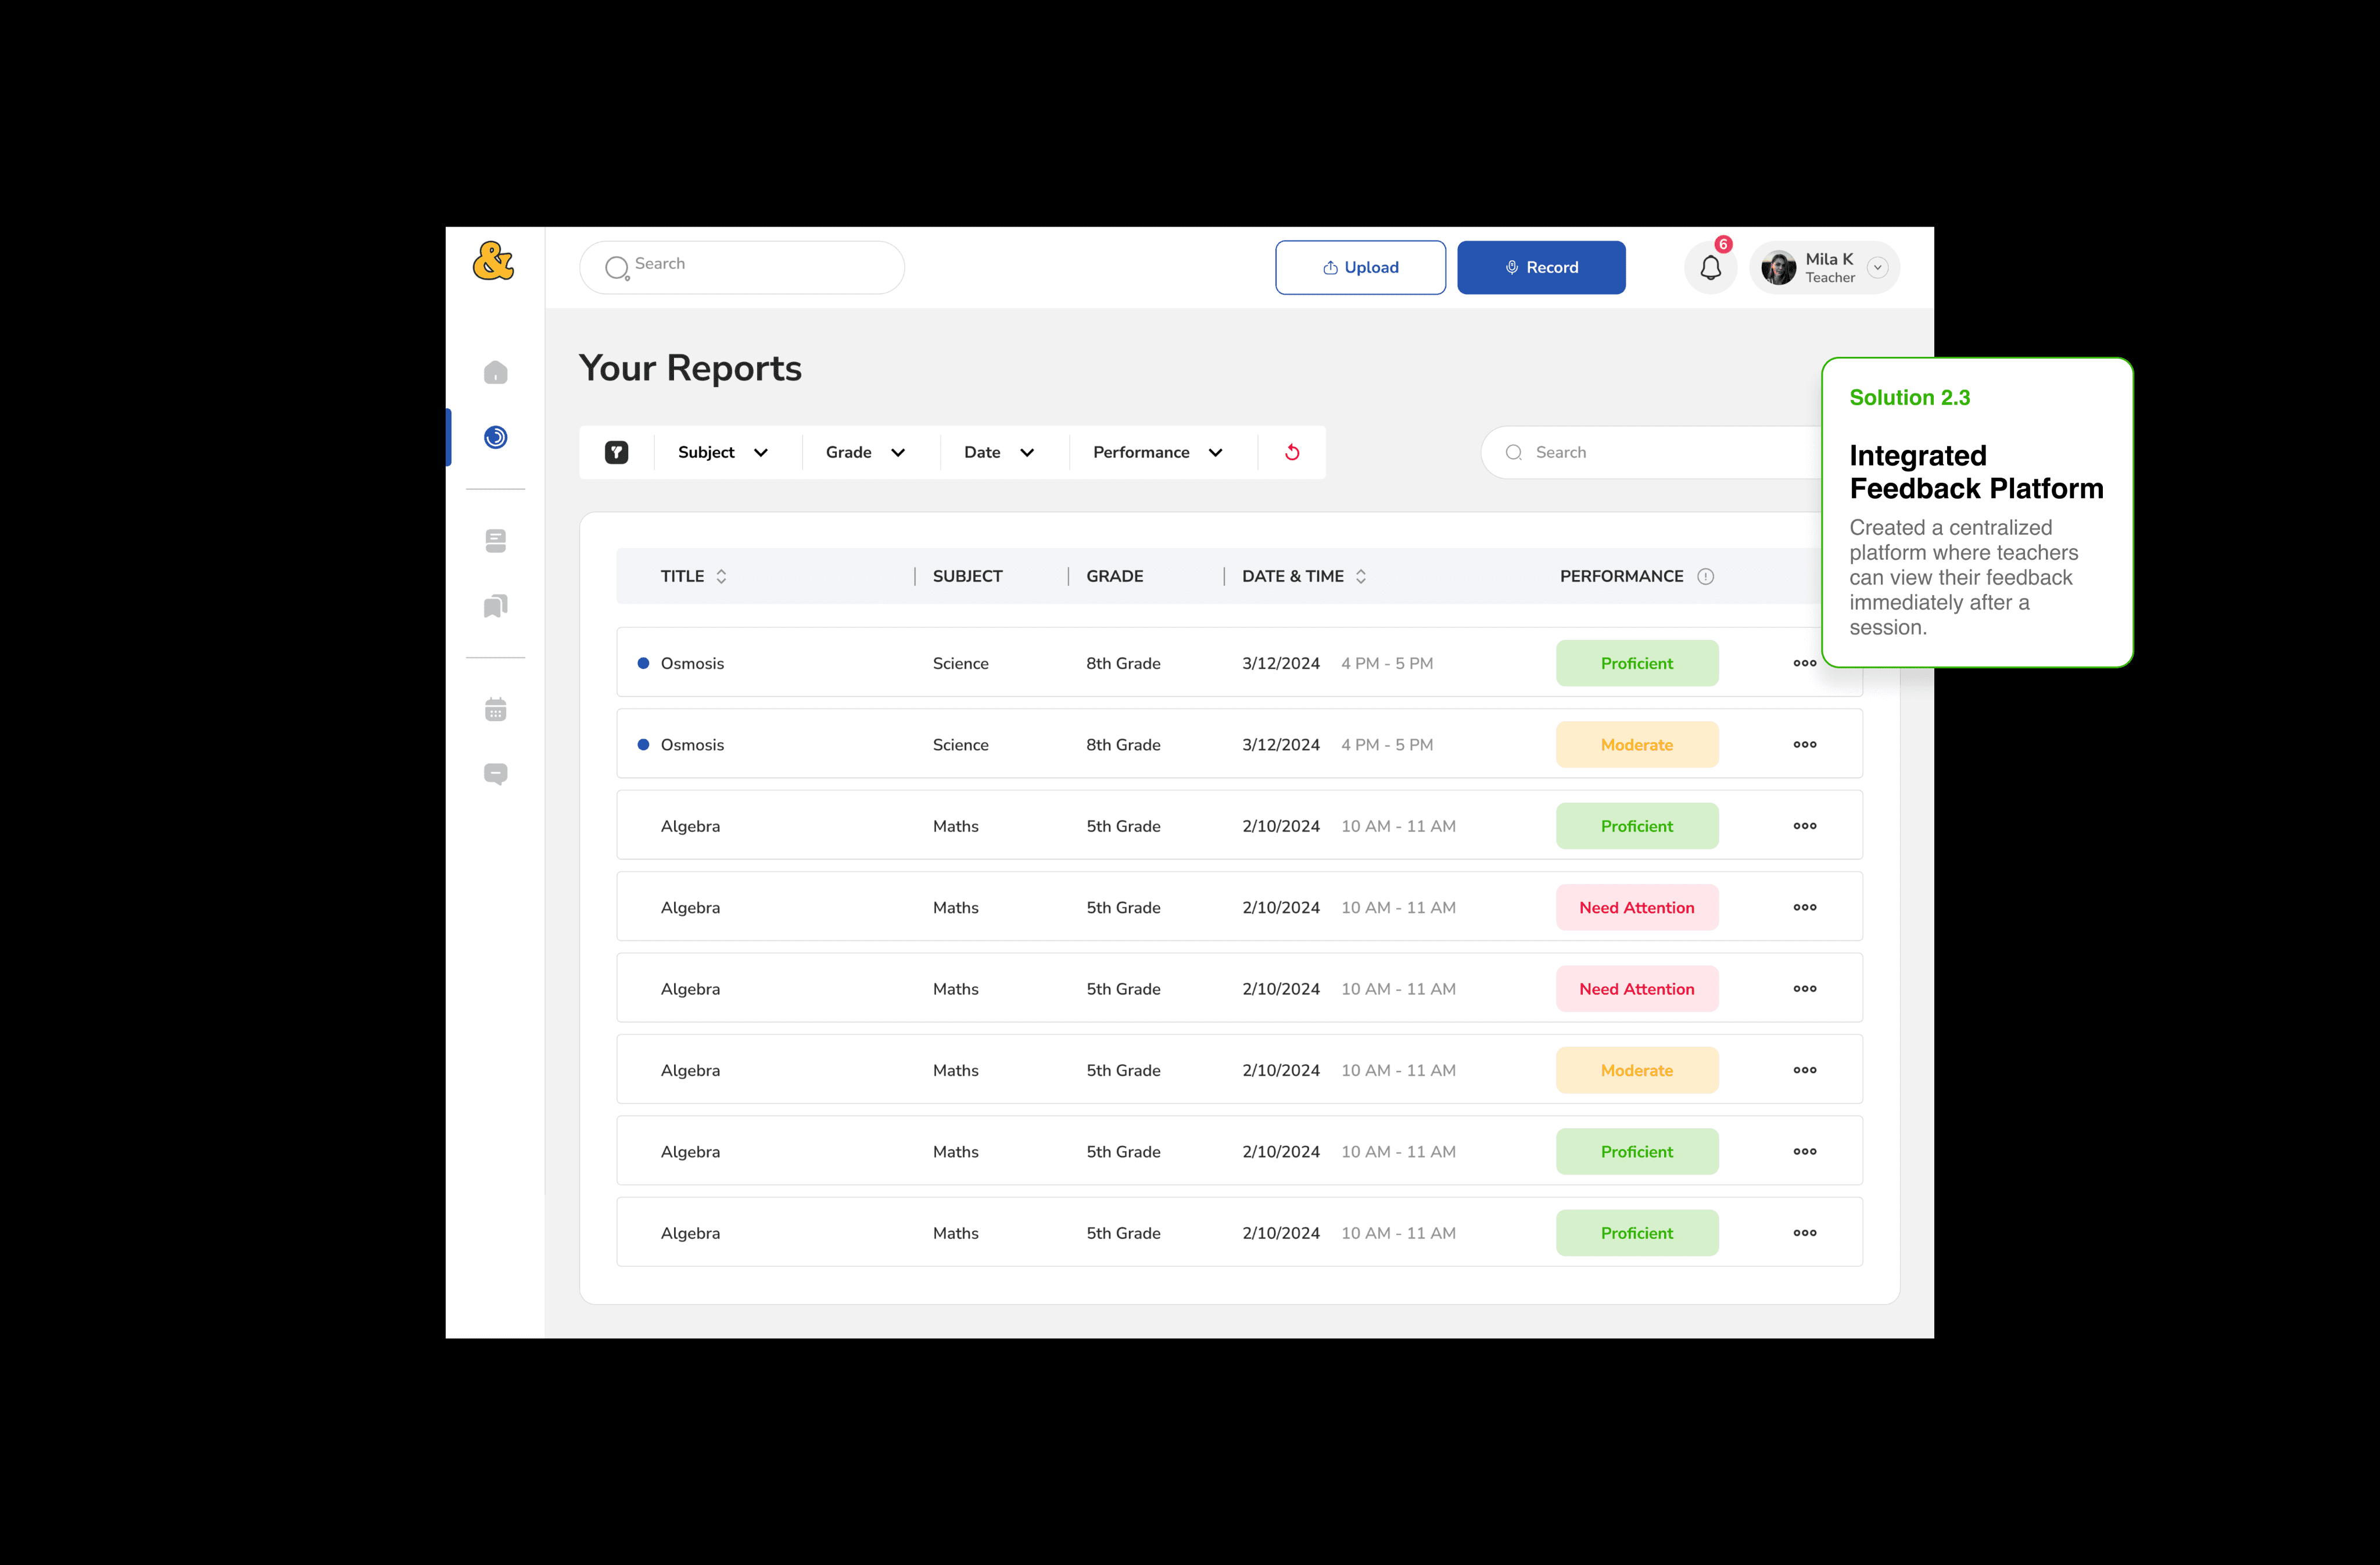This screenshot has height=1565, width=2380.
Task: Click the filter funnel icon
Action: tap(616, 452)
